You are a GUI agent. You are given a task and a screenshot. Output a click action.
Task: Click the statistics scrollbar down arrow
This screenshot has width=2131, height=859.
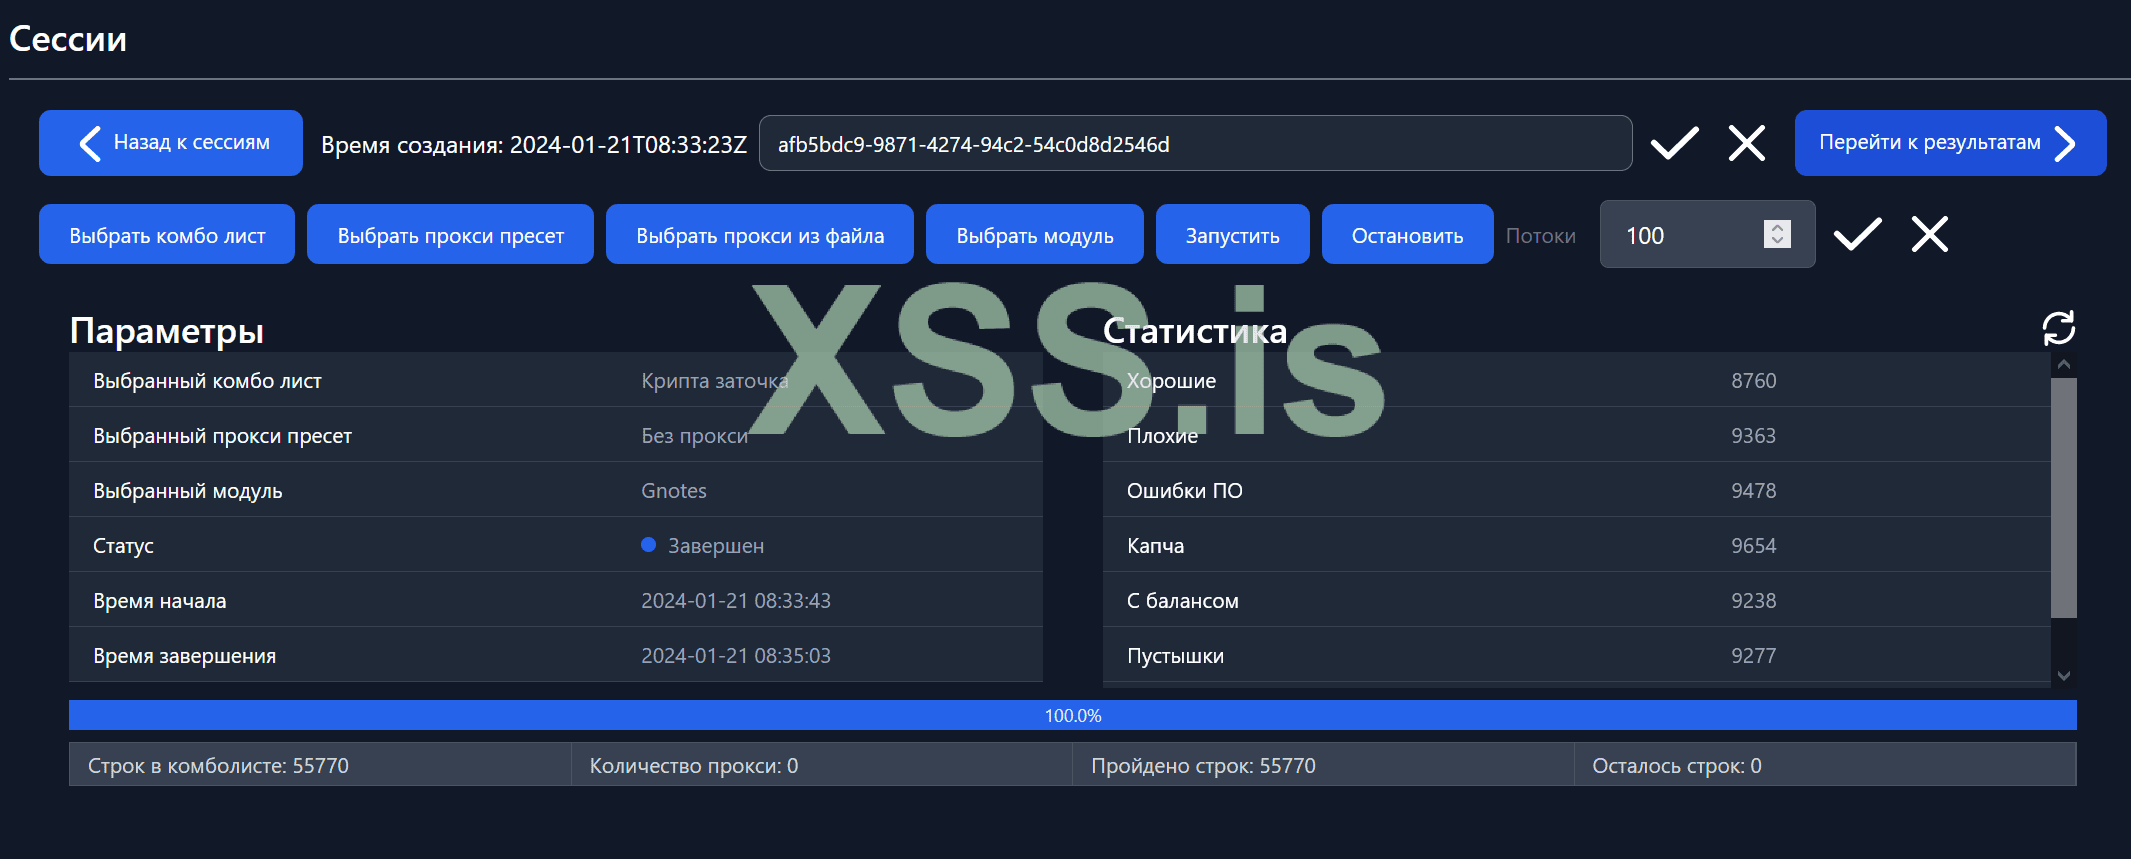coord(2064,676)
